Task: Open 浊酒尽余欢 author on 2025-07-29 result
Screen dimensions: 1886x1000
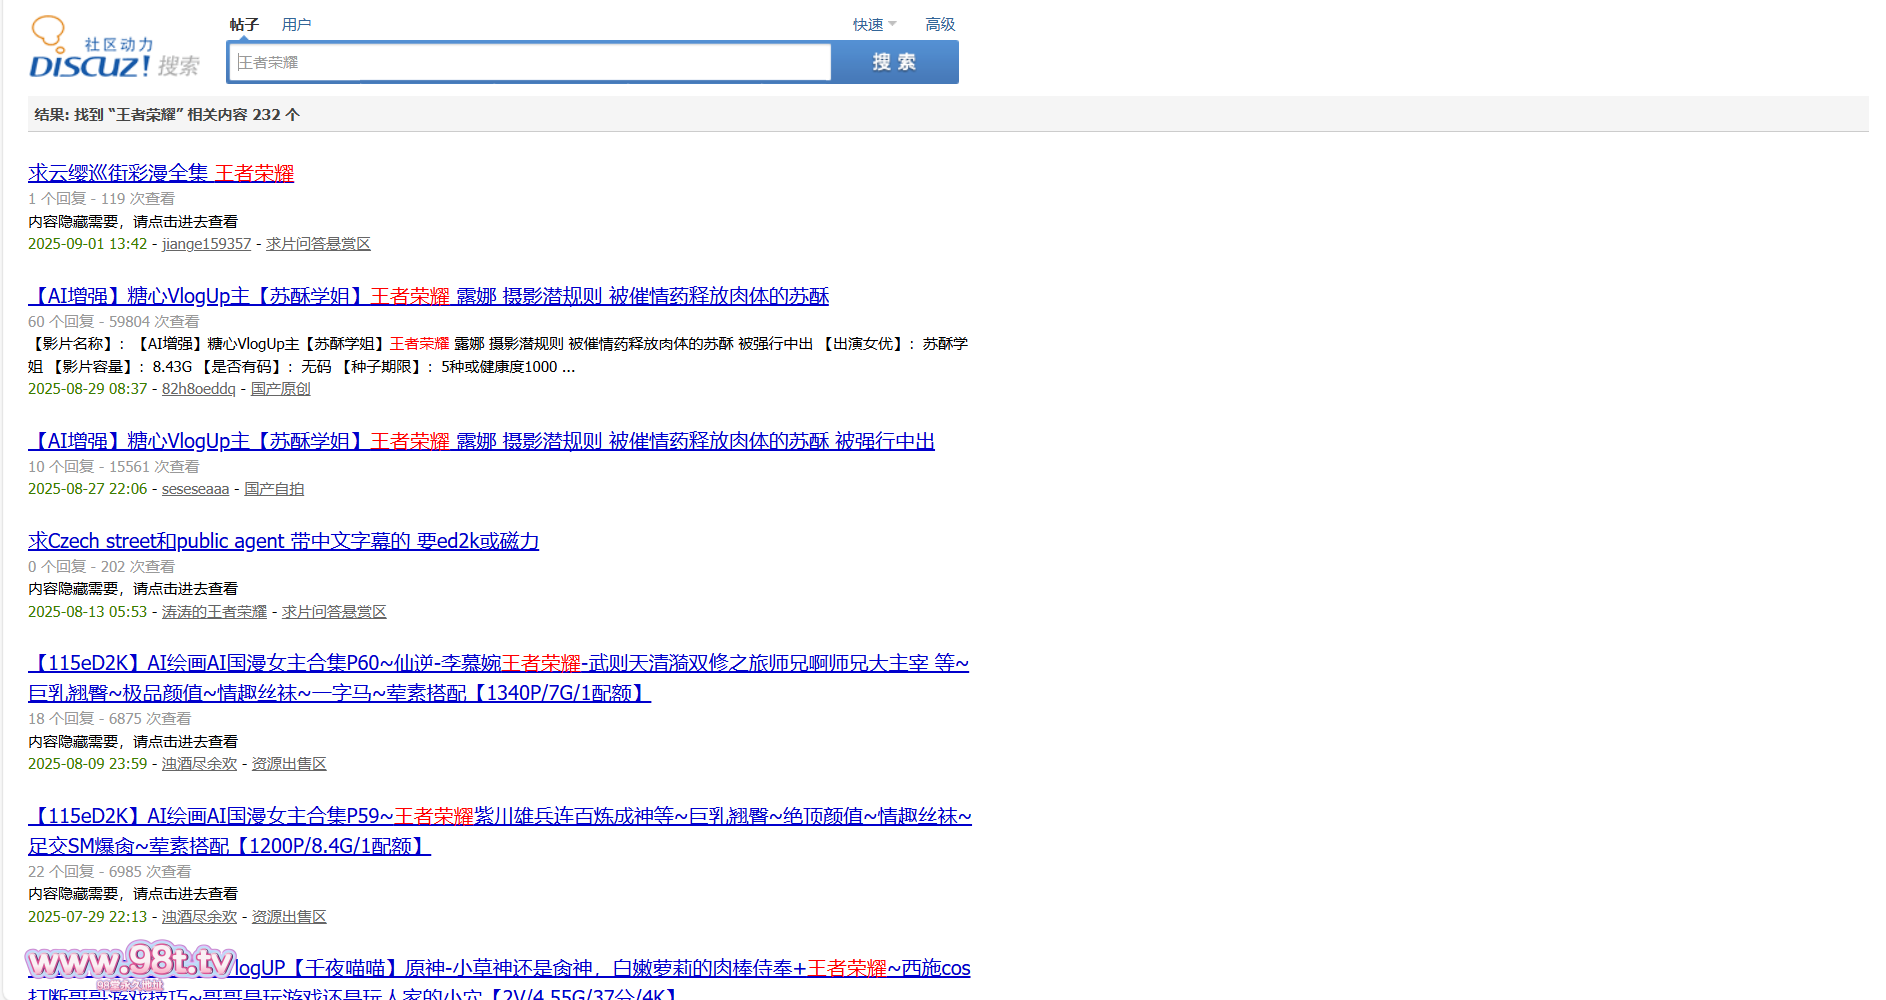Action: pos(199,917)
